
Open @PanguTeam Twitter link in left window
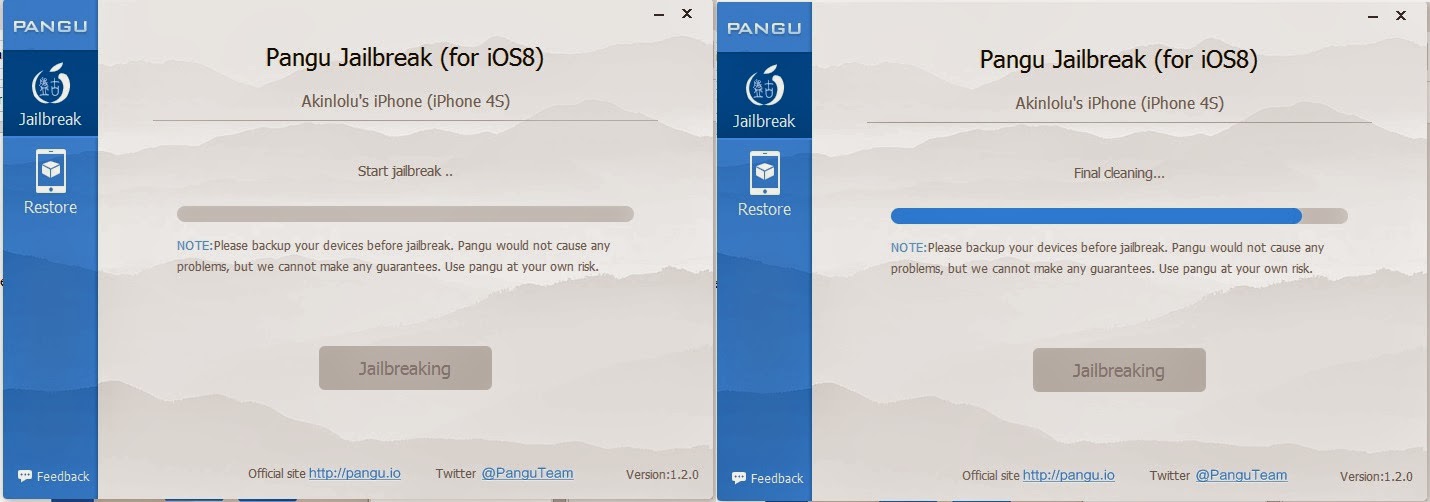(x=527, y=473)
